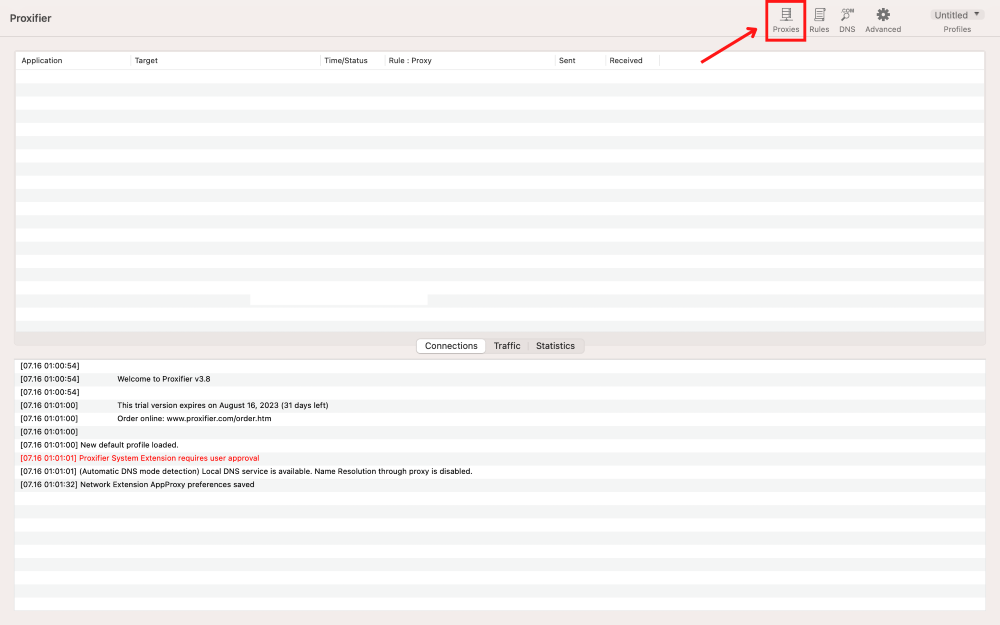The image size is (1000, 625).
Task: Select the 'Order online: www.proxifier.com/order.htm' log line
Action: point(499,418)
